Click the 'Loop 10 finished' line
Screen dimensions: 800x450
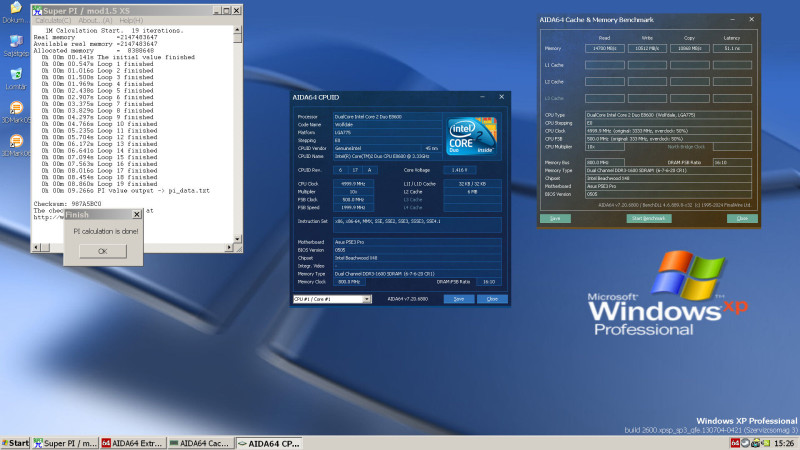coord(99,124)
